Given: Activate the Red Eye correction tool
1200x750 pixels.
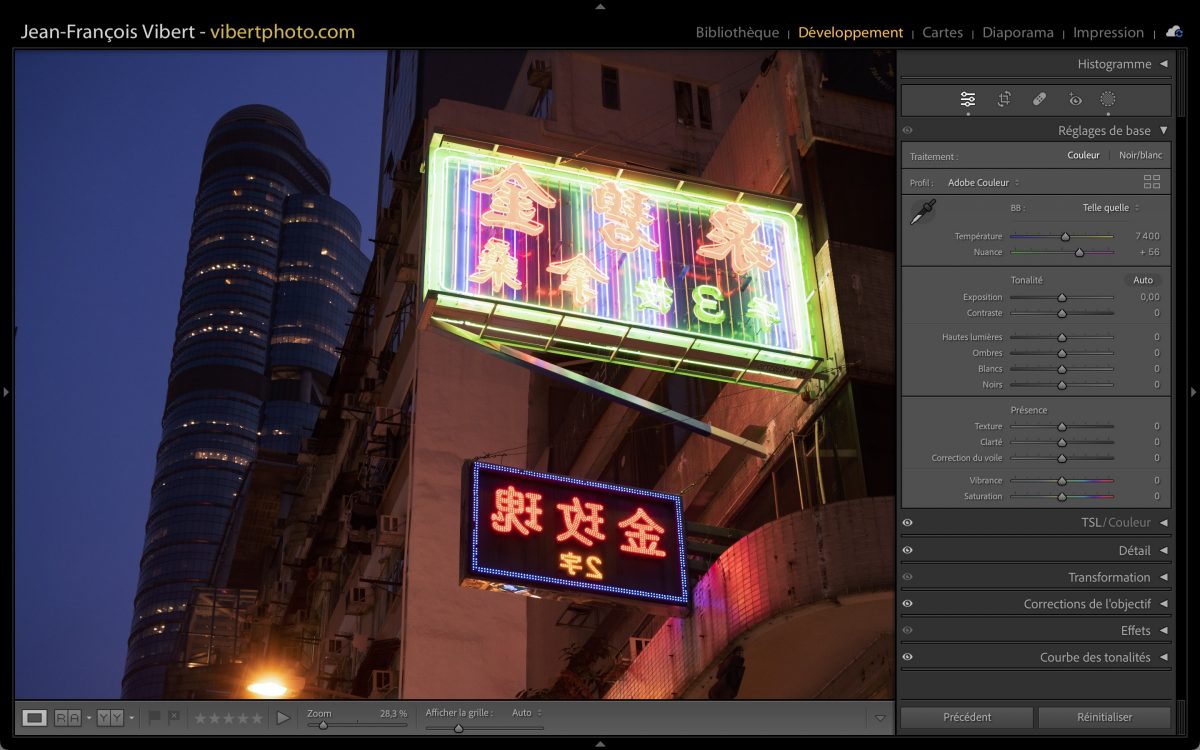Looking at the screenshot, I should tap(1075, 99).
